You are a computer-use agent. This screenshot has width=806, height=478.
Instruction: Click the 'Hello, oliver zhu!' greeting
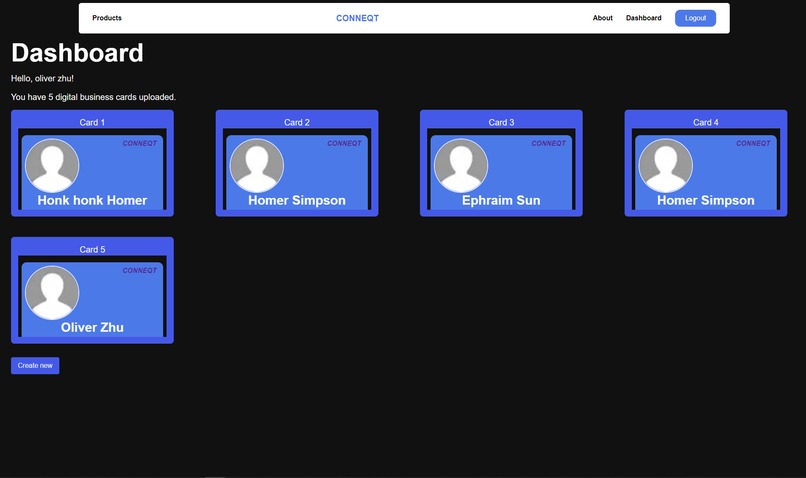point(42,79)
